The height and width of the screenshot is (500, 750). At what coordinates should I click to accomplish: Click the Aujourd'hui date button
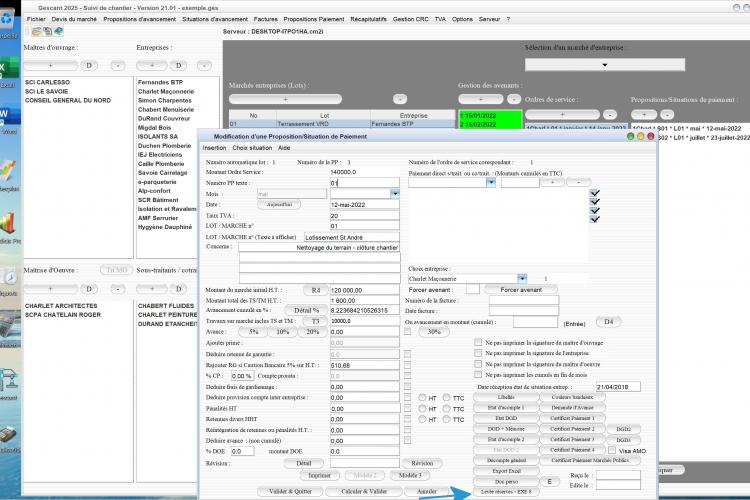(x=279, y=204)
